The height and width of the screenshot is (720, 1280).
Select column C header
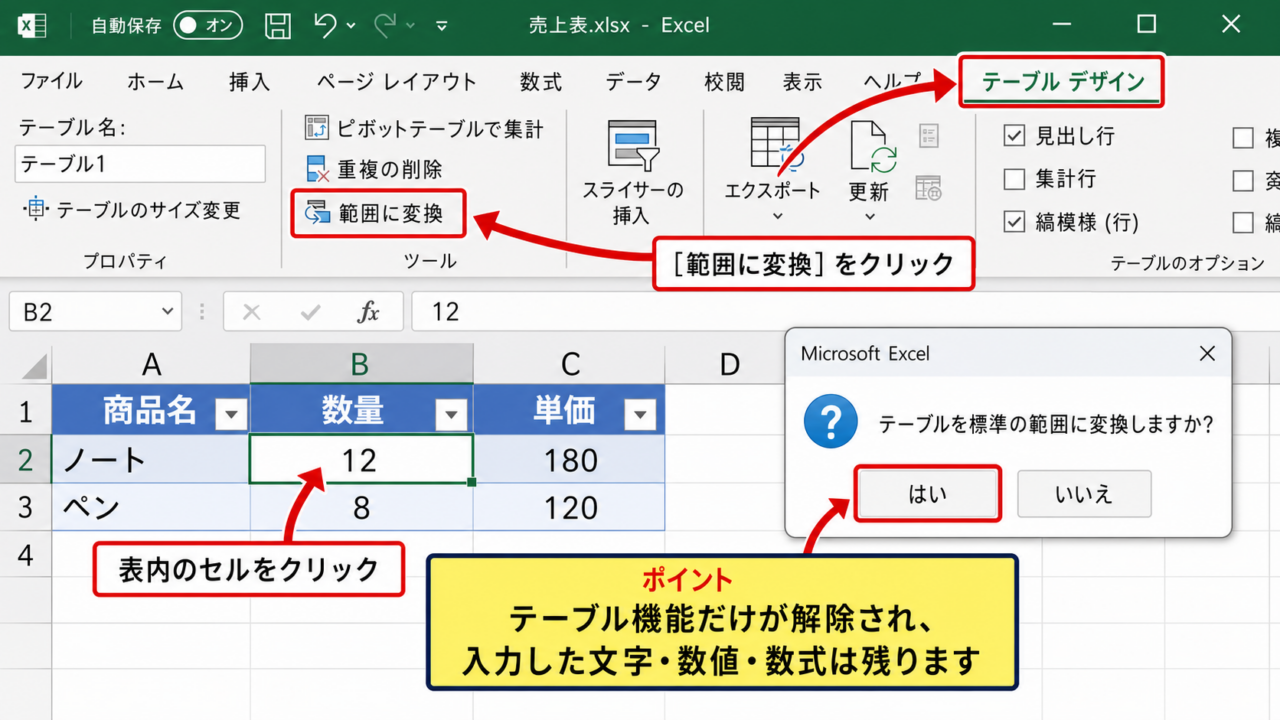coord(570,363)
